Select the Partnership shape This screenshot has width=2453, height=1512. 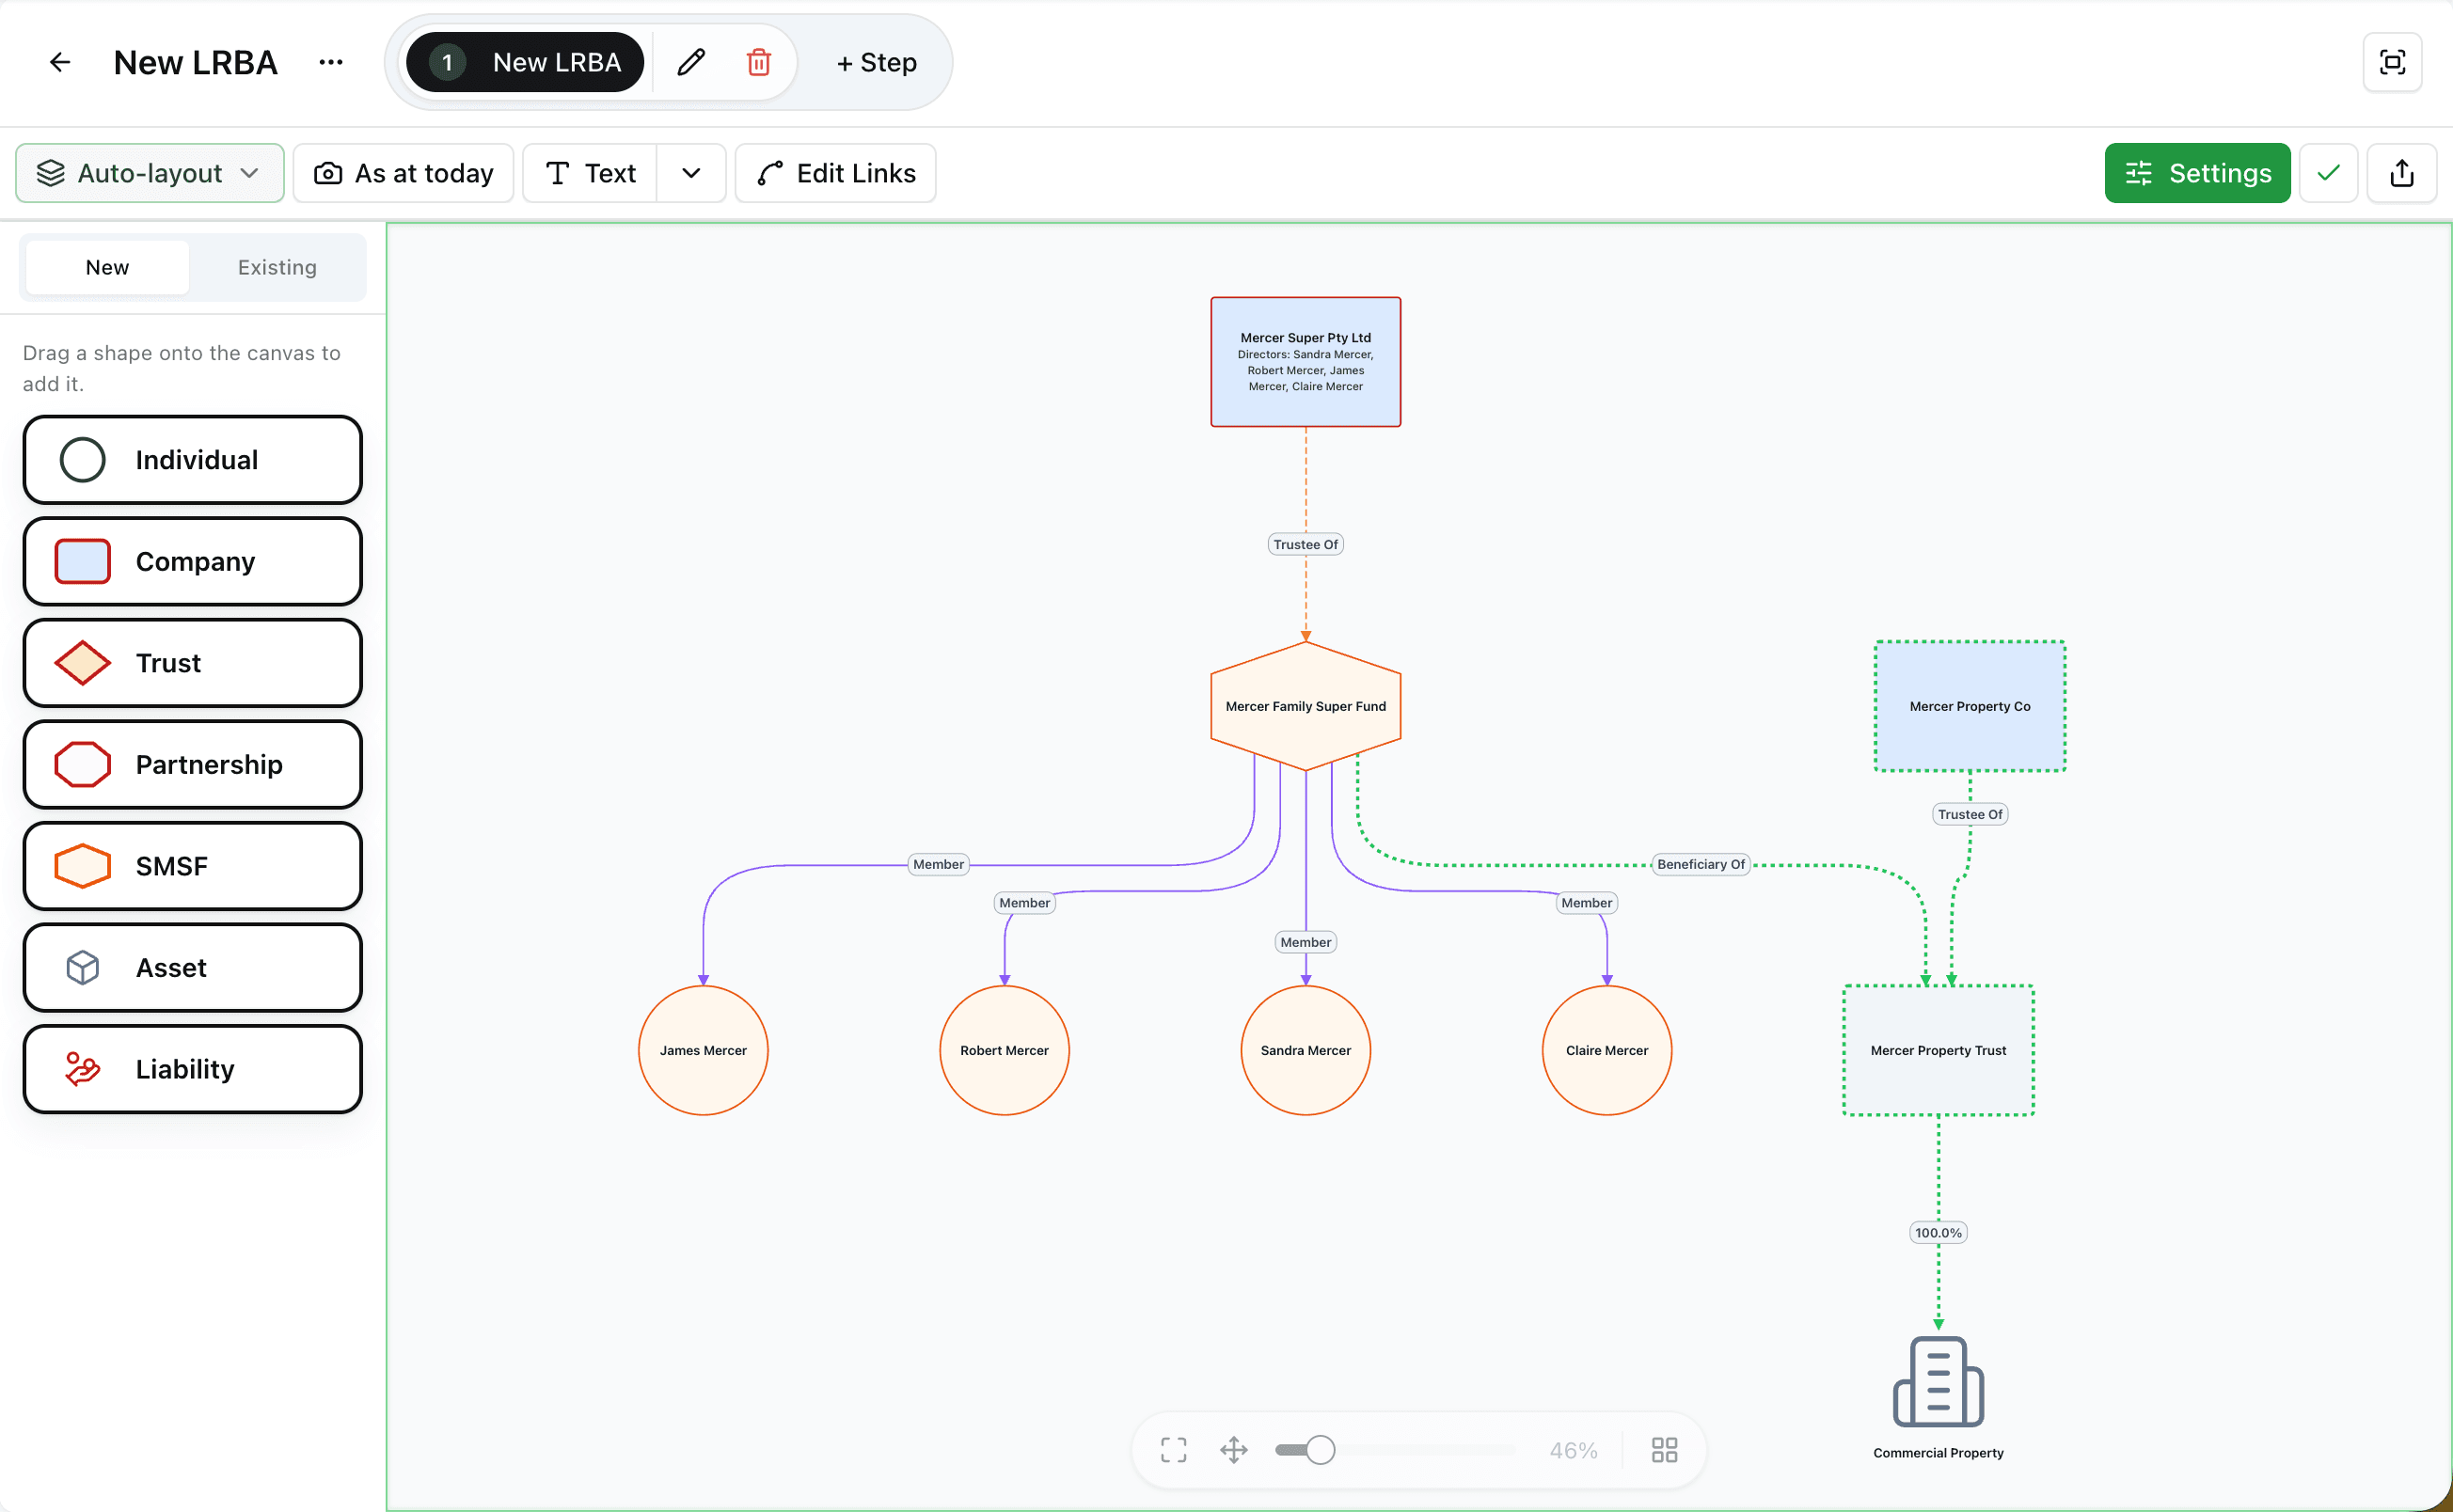(193, 764)
